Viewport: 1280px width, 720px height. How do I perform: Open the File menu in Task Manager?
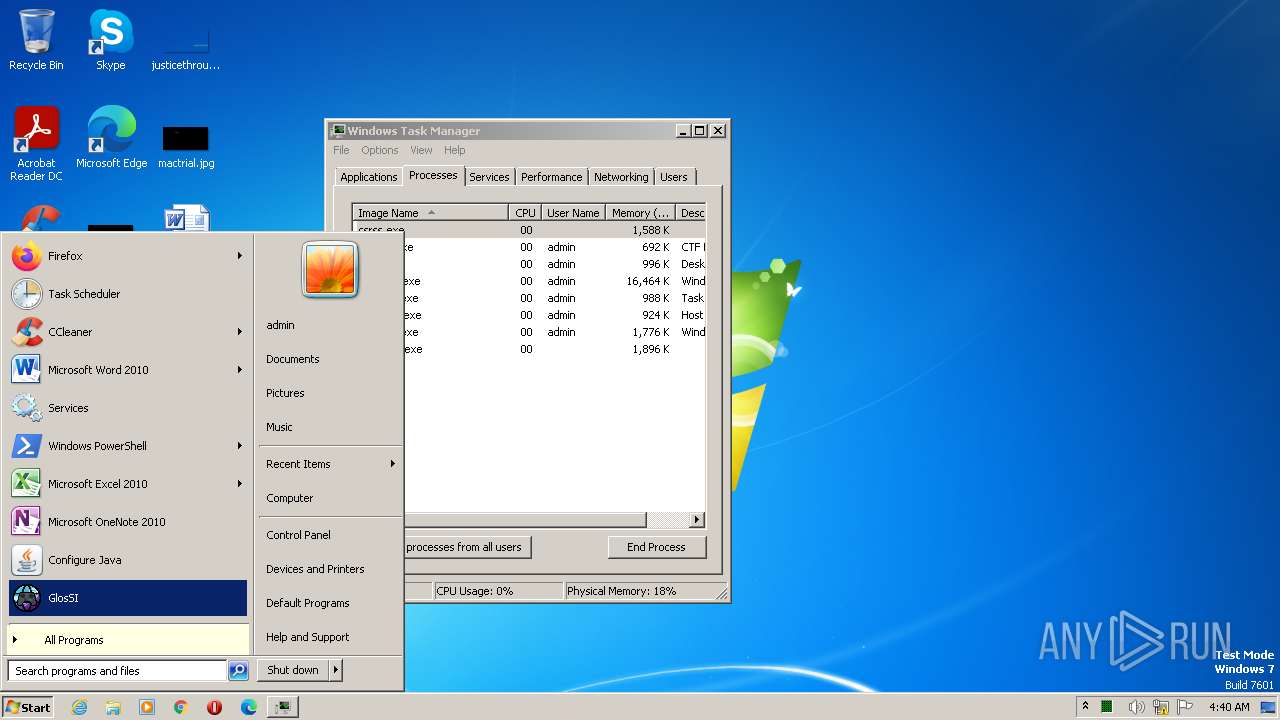point(341,150)
